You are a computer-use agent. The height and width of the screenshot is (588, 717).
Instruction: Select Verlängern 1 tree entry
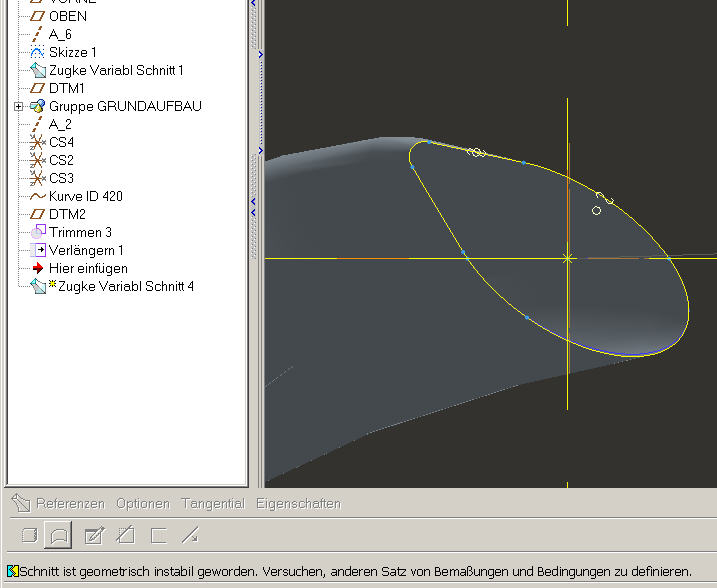86,250
